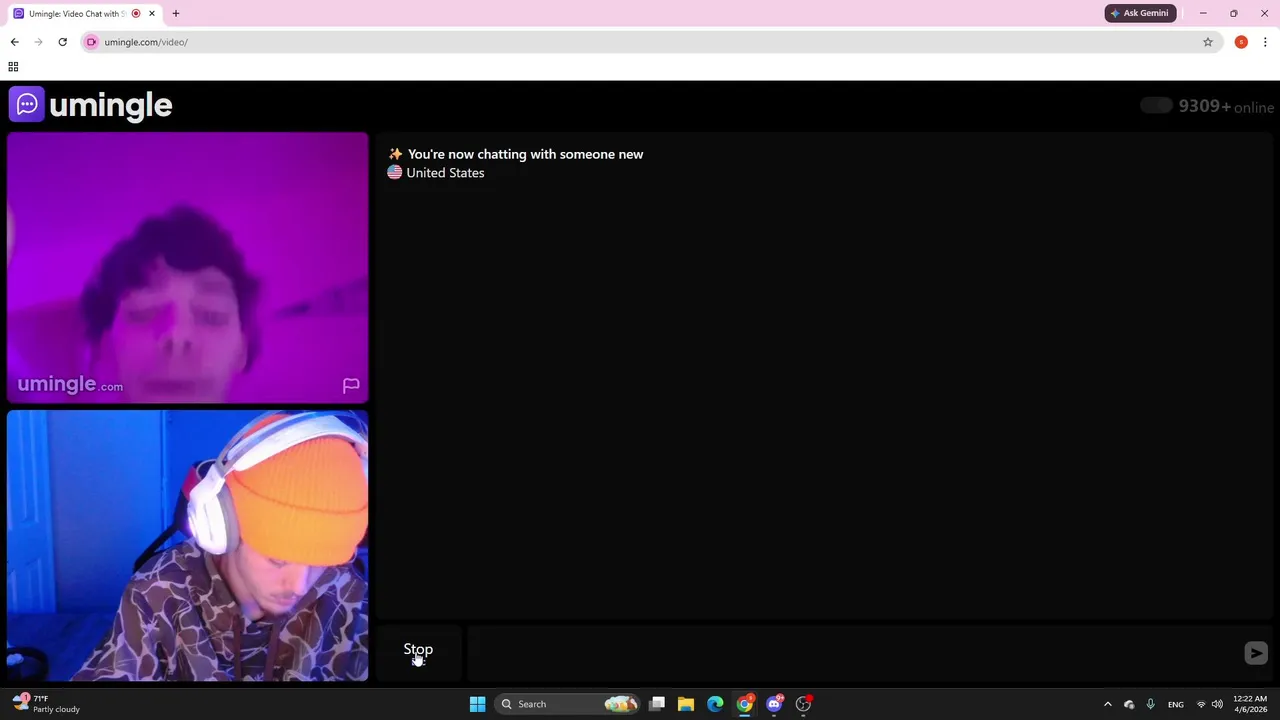The image size is (1280, 720).
Task: Click the microphone in-use tray icon
Action: [1151, 704]
